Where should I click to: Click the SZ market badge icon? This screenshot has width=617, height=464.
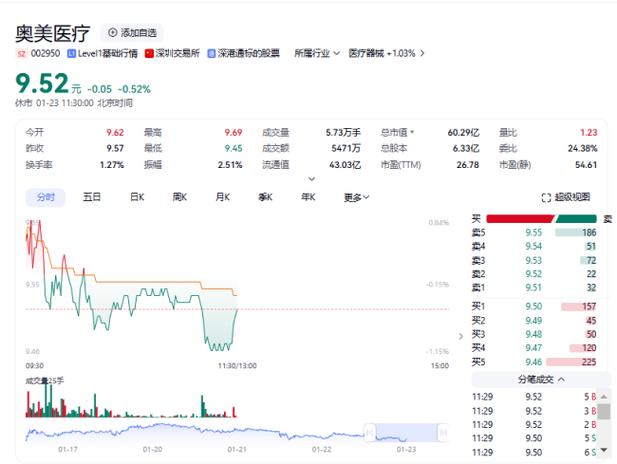coord(21,53)
